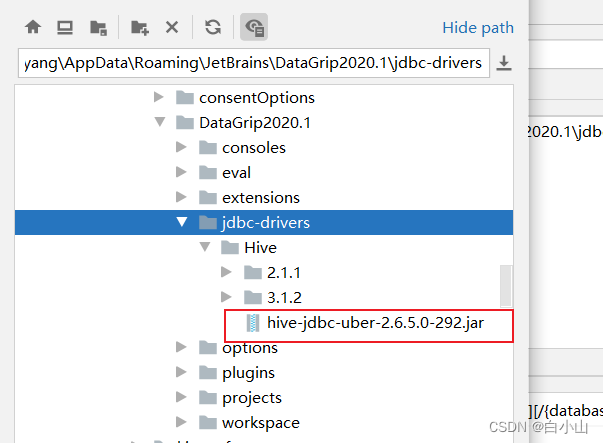The image size is (603, 443).
Task: Expand the options folder
Action: [181, 347]
